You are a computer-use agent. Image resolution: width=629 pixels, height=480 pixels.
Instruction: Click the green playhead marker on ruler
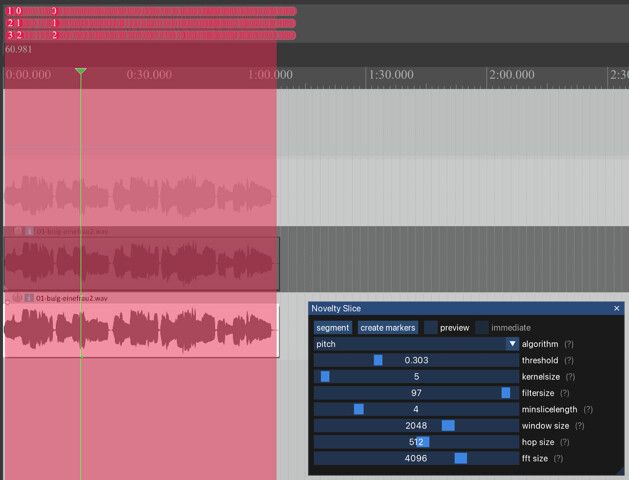[x=81, y=71]
